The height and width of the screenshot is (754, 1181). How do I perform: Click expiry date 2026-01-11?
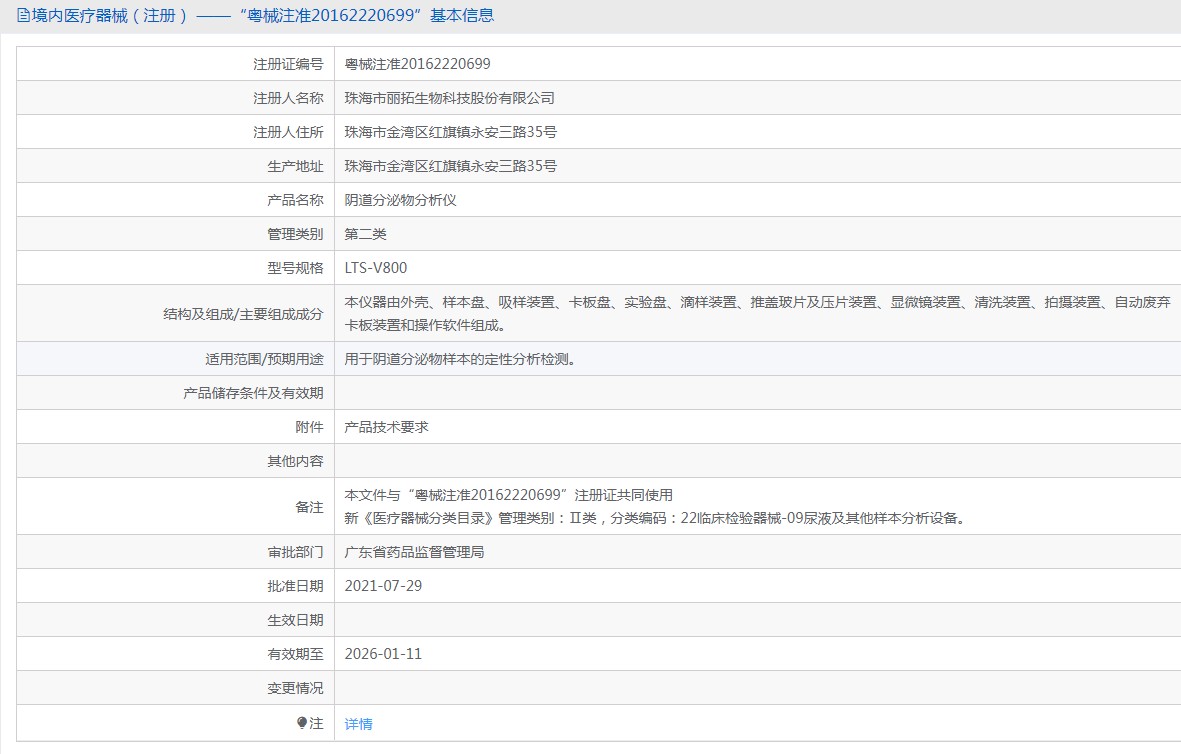(383, 654)
